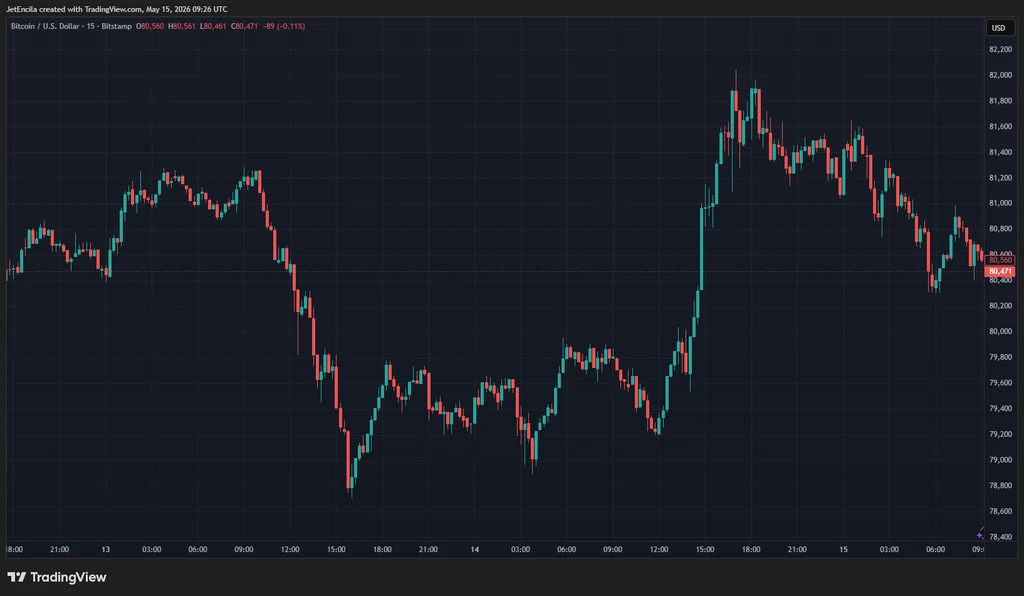
Task: Click the date label 14 on the time axis
Action: [475, 550]
